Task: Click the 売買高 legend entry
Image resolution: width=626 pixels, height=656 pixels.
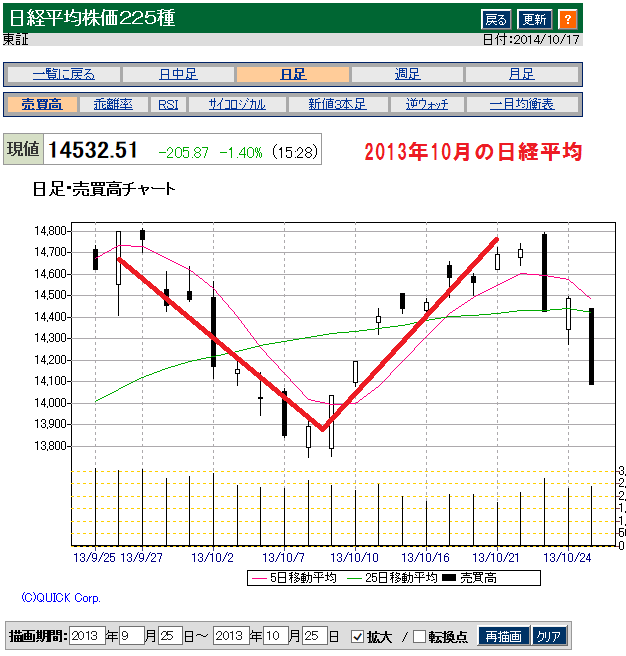Action: point(470,578)
